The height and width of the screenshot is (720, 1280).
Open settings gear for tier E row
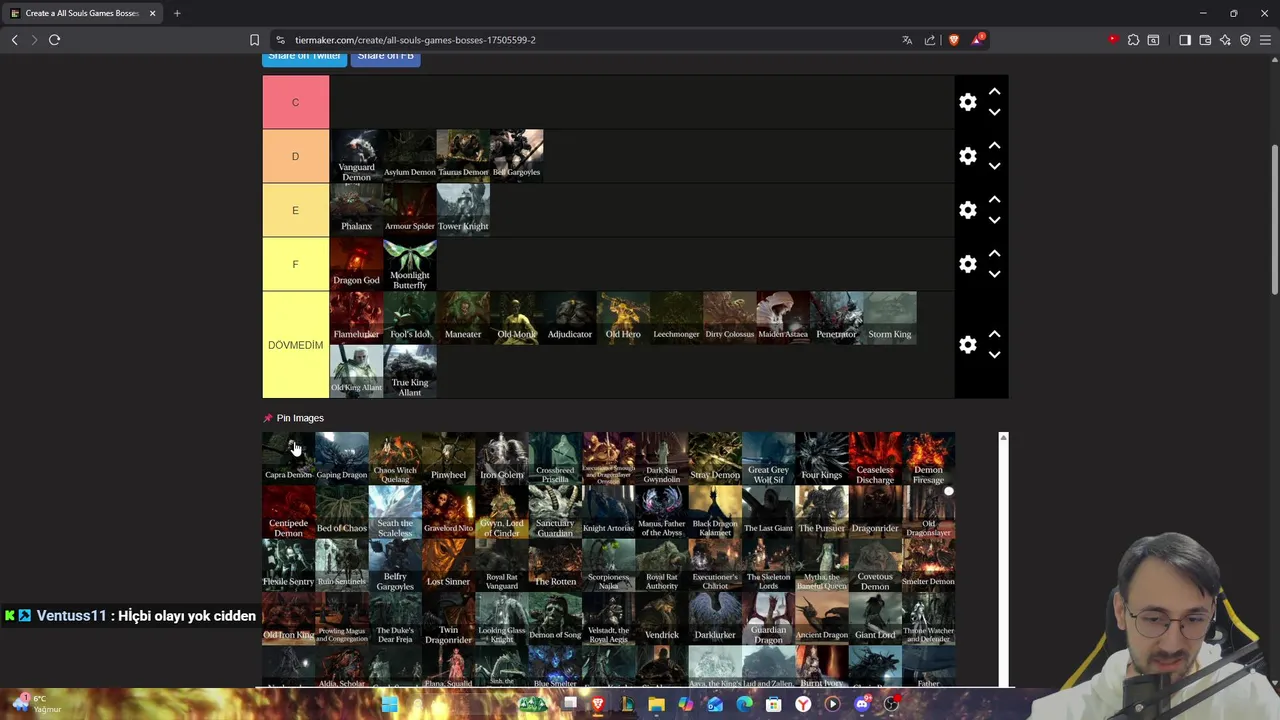click(968, 210)
